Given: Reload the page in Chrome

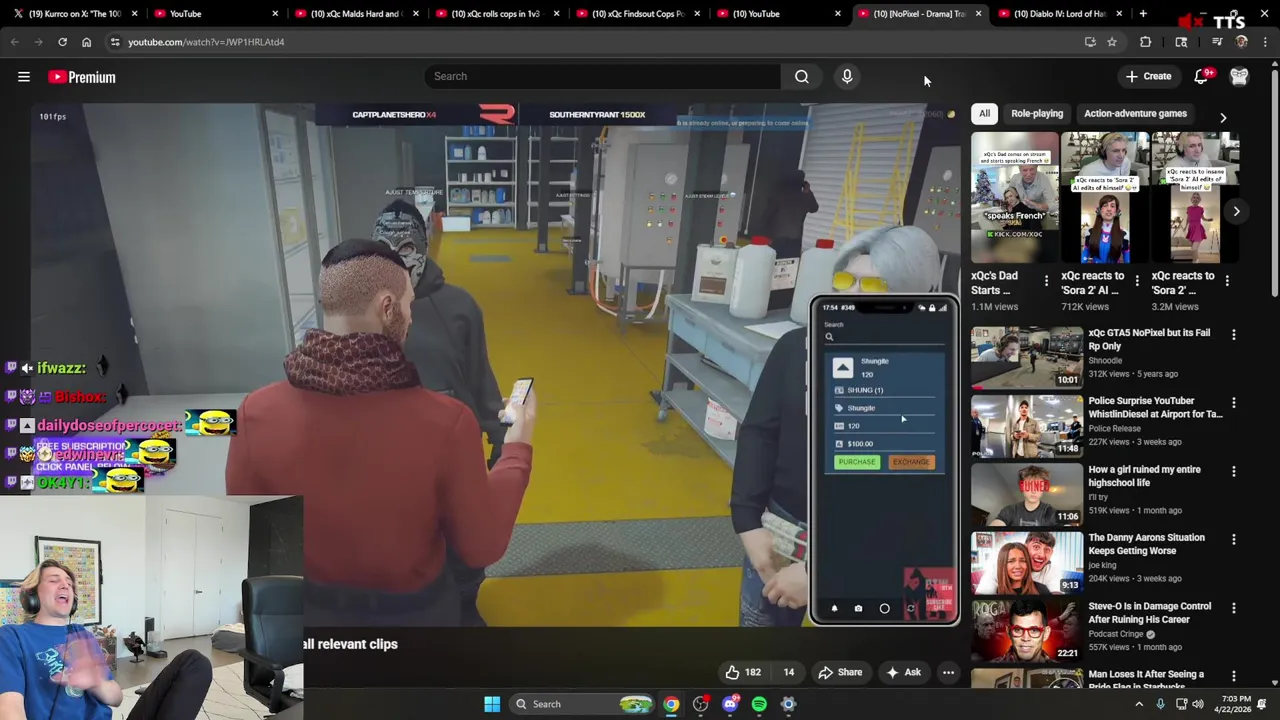Looking at the screenshot, I should pos(62,42).
